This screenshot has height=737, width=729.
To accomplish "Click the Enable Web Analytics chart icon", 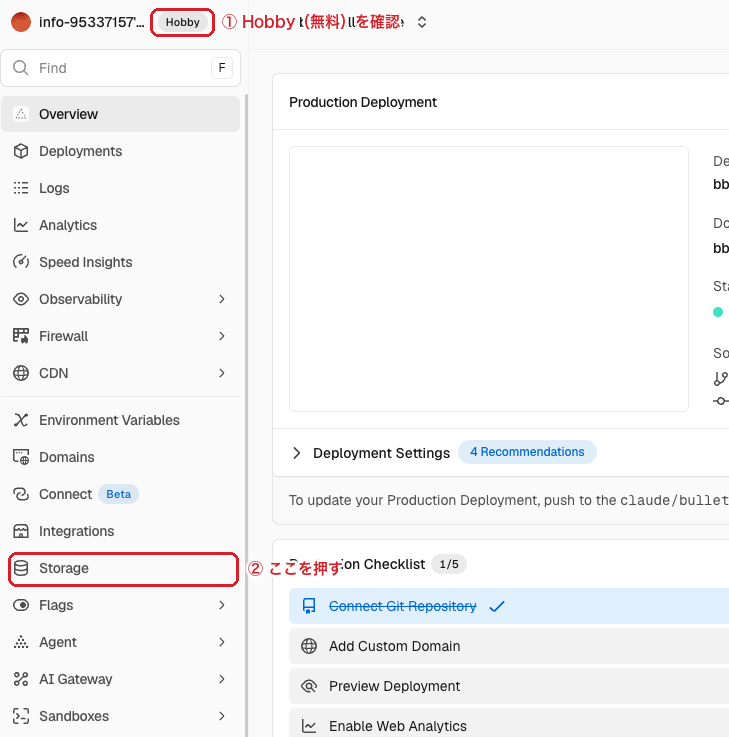I will [309, 726].
